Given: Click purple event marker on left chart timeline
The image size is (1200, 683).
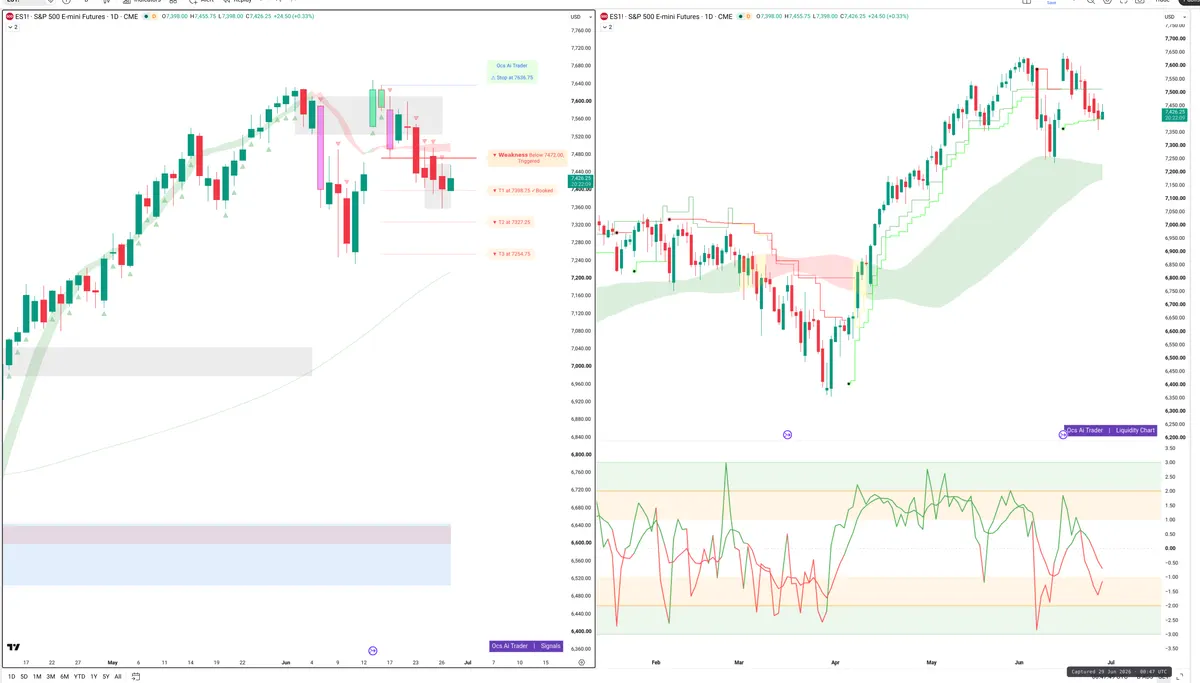Looking at the screenshot, I should pos(373,650).
